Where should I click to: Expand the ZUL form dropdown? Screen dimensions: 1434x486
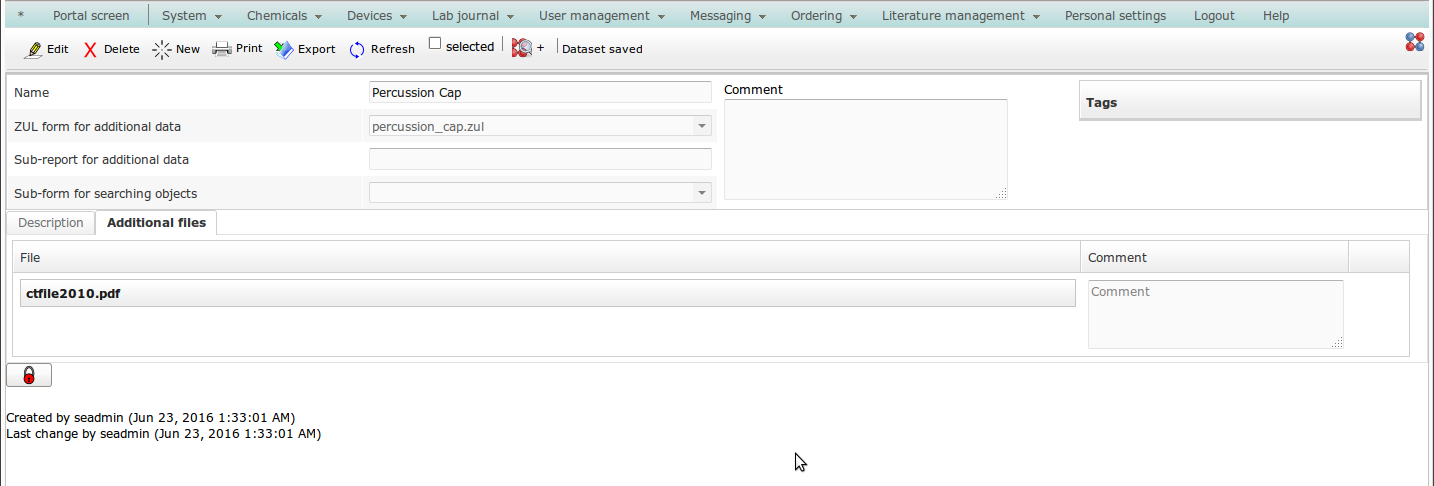[x=702, y=126]
